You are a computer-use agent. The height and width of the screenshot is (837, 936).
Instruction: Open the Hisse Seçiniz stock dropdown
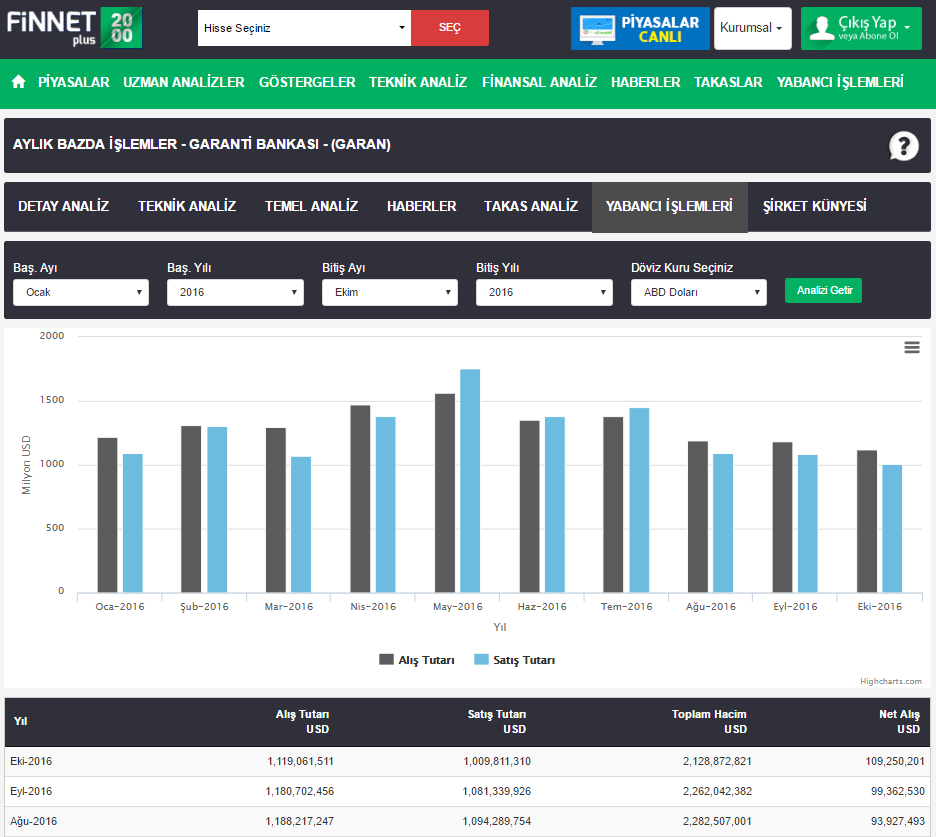click(304, 28)
